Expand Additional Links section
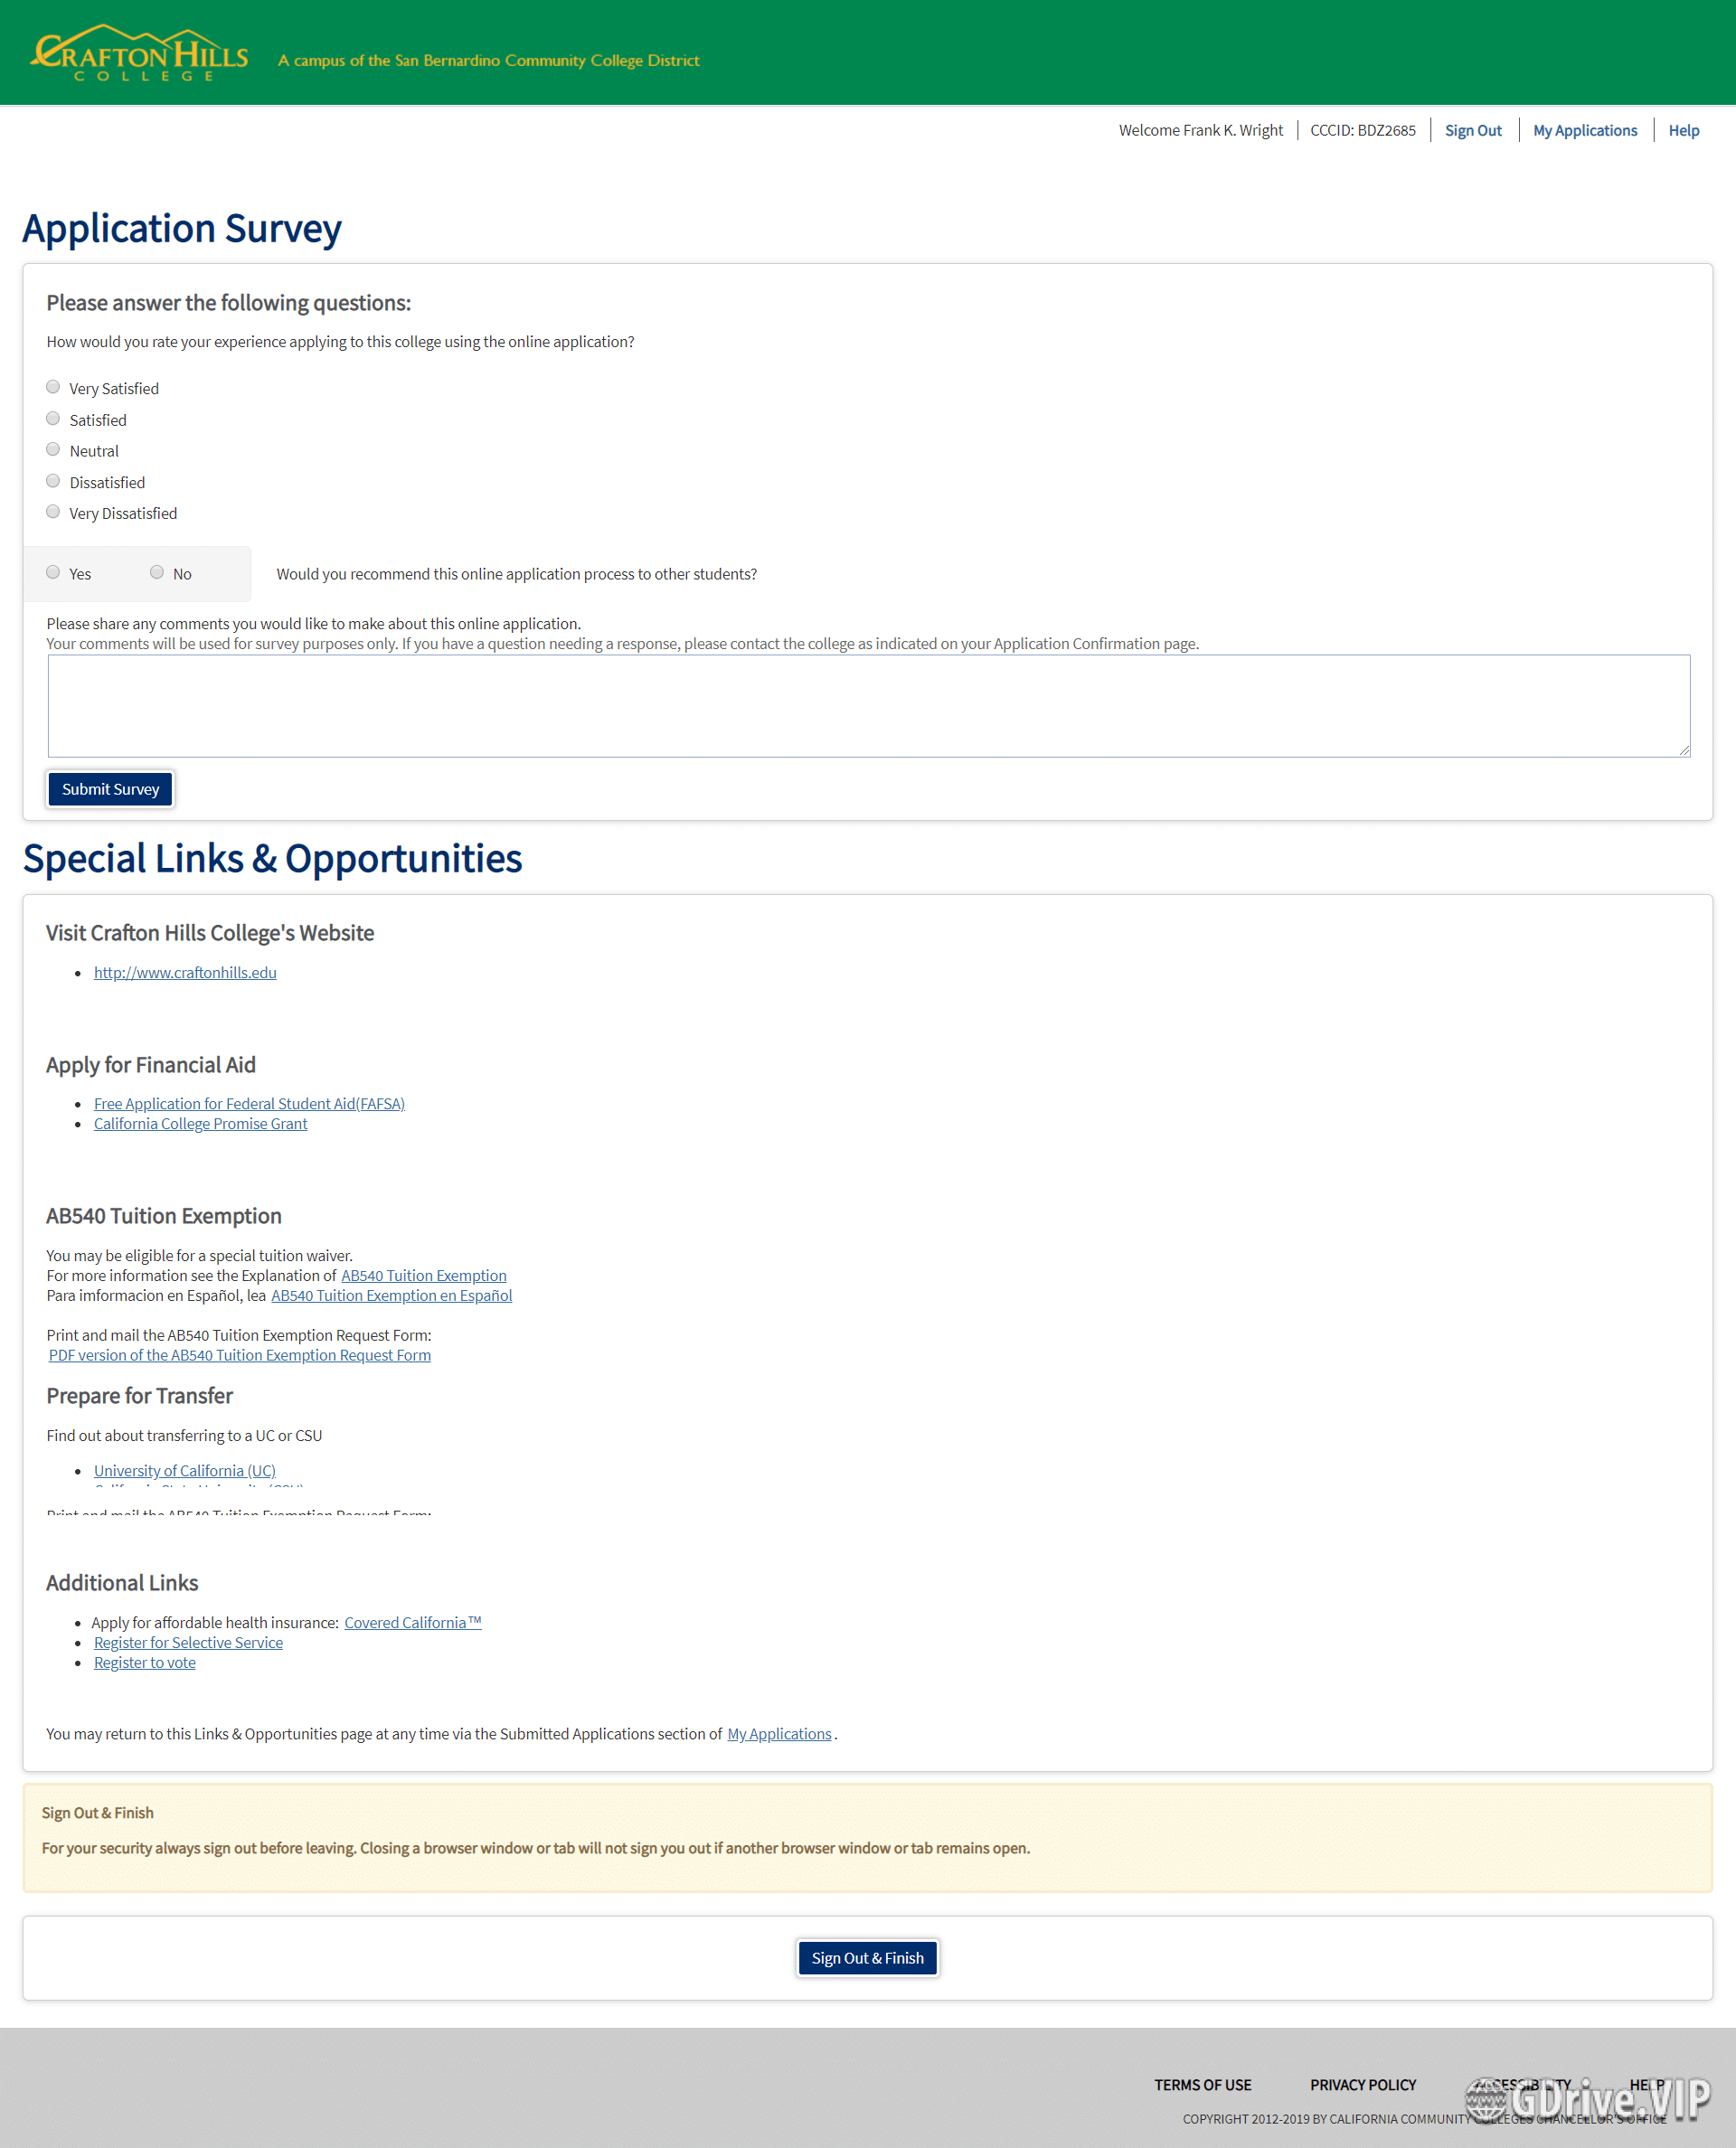Screen dimensions: 1736x2148 [122, 1583]
